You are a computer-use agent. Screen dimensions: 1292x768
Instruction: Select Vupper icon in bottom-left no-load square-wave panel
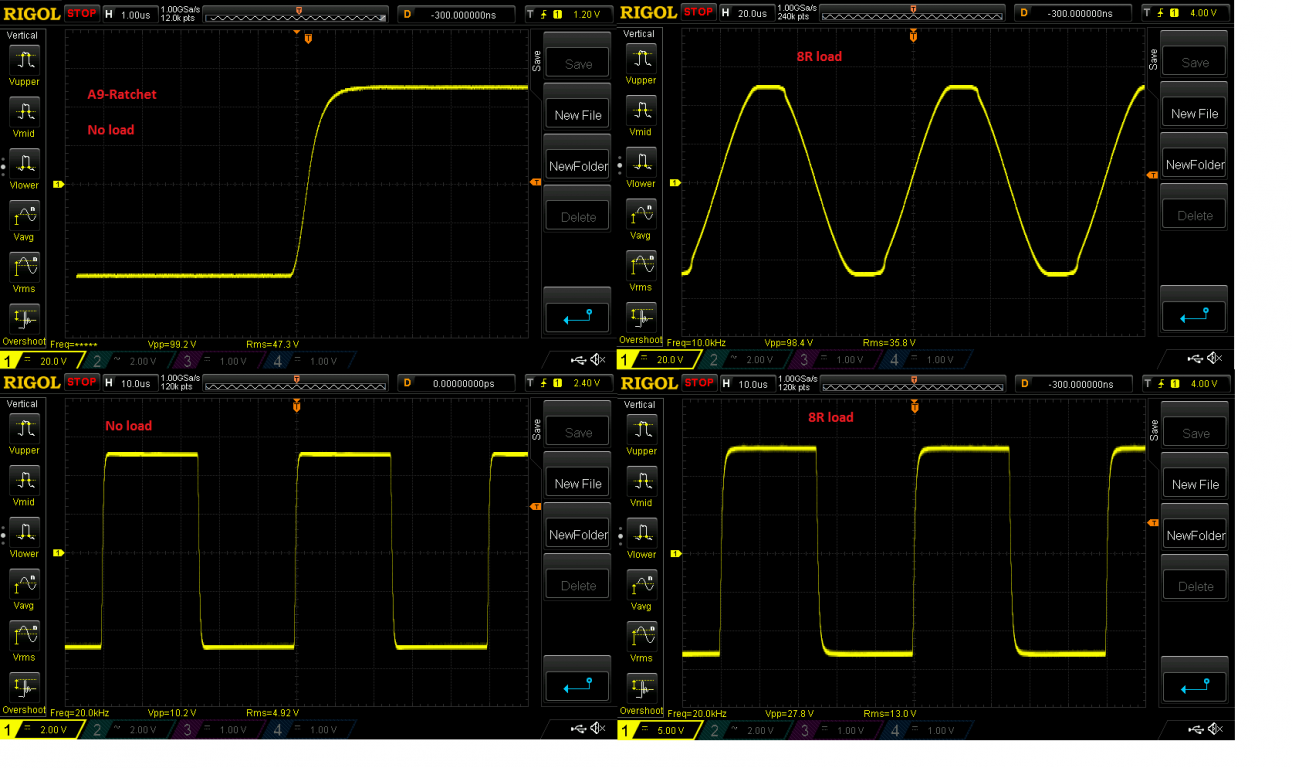[x=22, y=427]
